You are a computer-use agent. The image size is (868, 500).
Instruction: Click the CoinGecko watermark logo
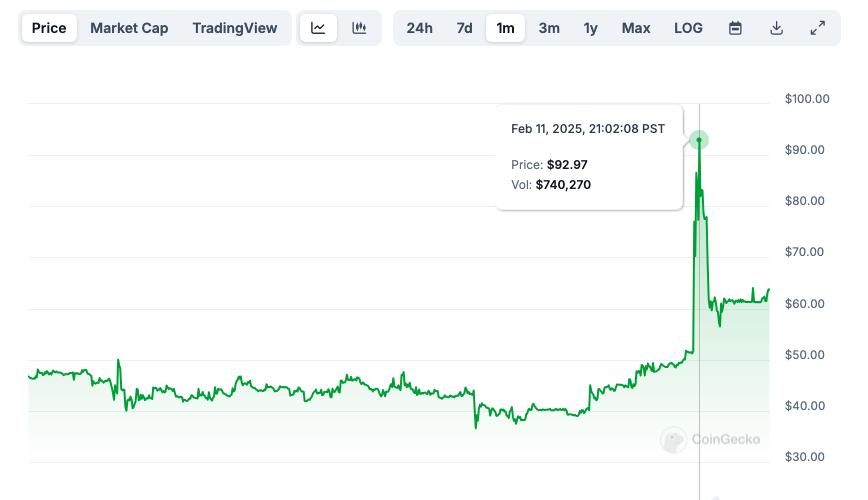coord(710,439)
